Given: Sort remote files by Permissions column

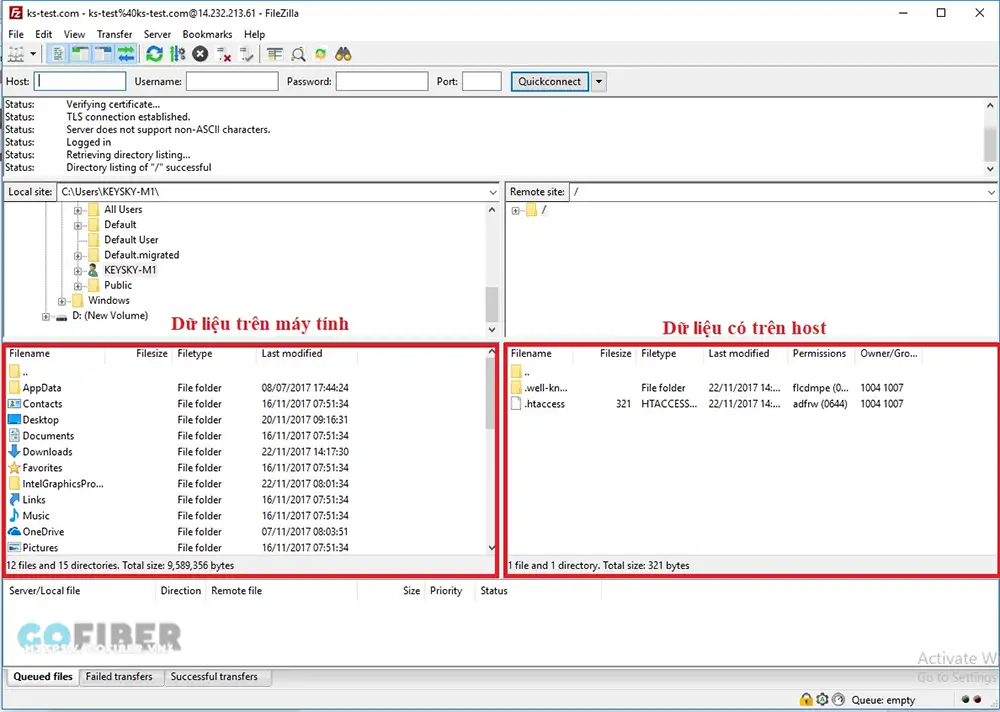Looking at the screenshot, I should point(820,353).
